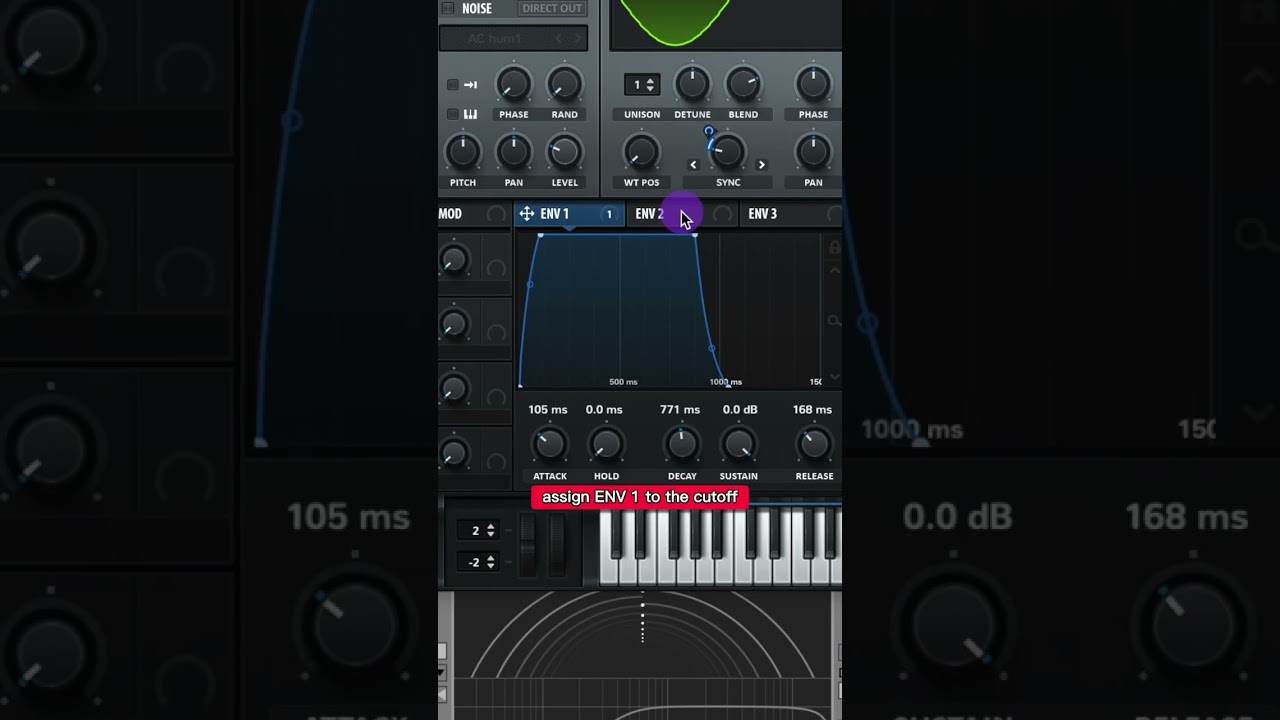Enable the NOISE oscillator checkbox
This screenshot has height=720, width=1280.
(x=448, y=9)
